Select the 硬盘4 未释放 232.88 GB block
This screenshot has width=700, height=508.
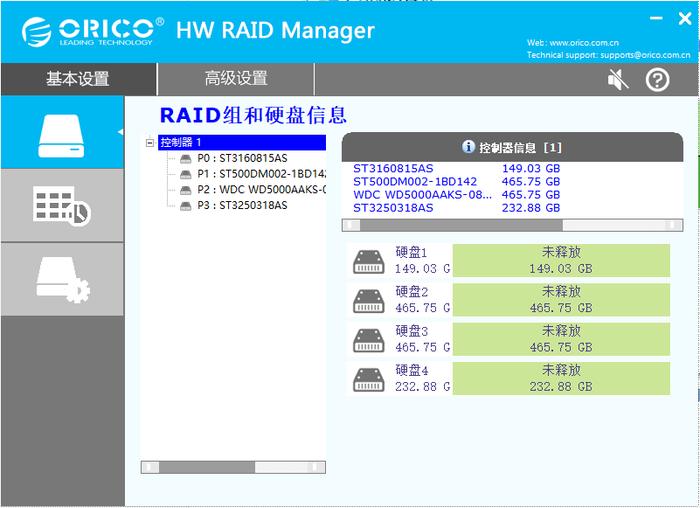[x=561, y=379]
